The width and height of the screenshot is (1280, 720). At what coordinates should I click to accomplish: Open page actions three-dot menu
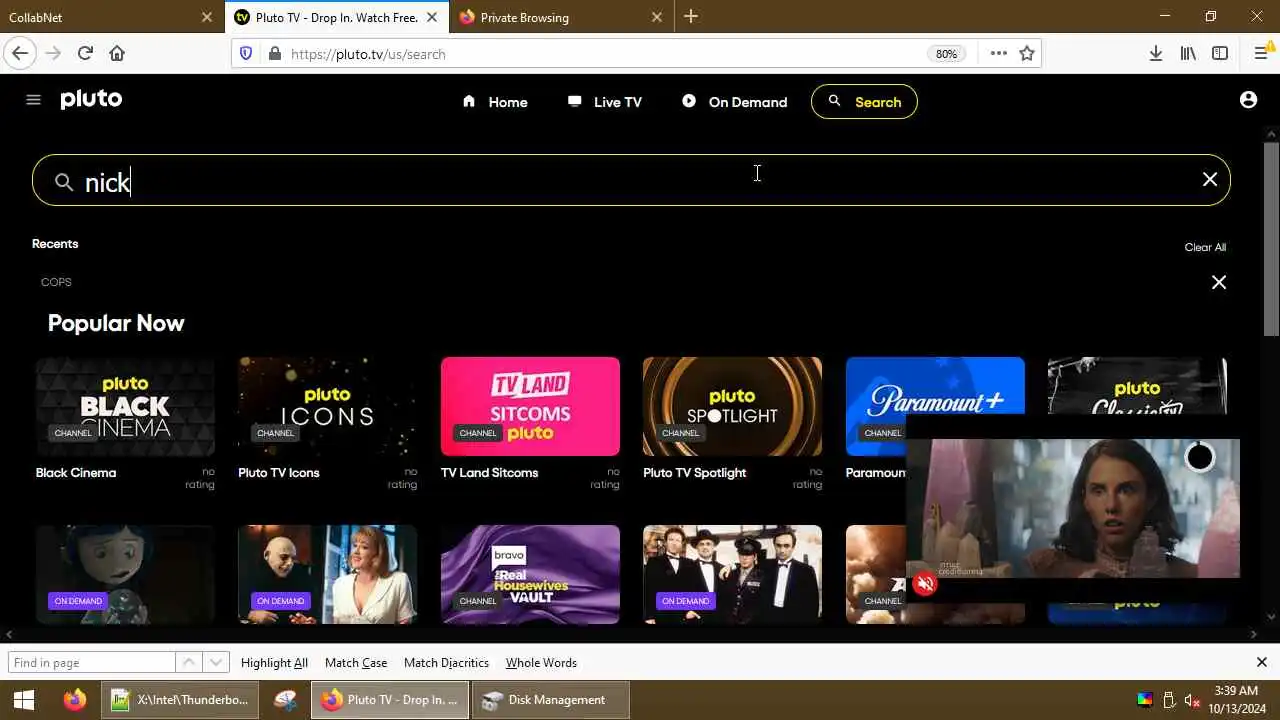pyautogui.click(x=998, y=53)
